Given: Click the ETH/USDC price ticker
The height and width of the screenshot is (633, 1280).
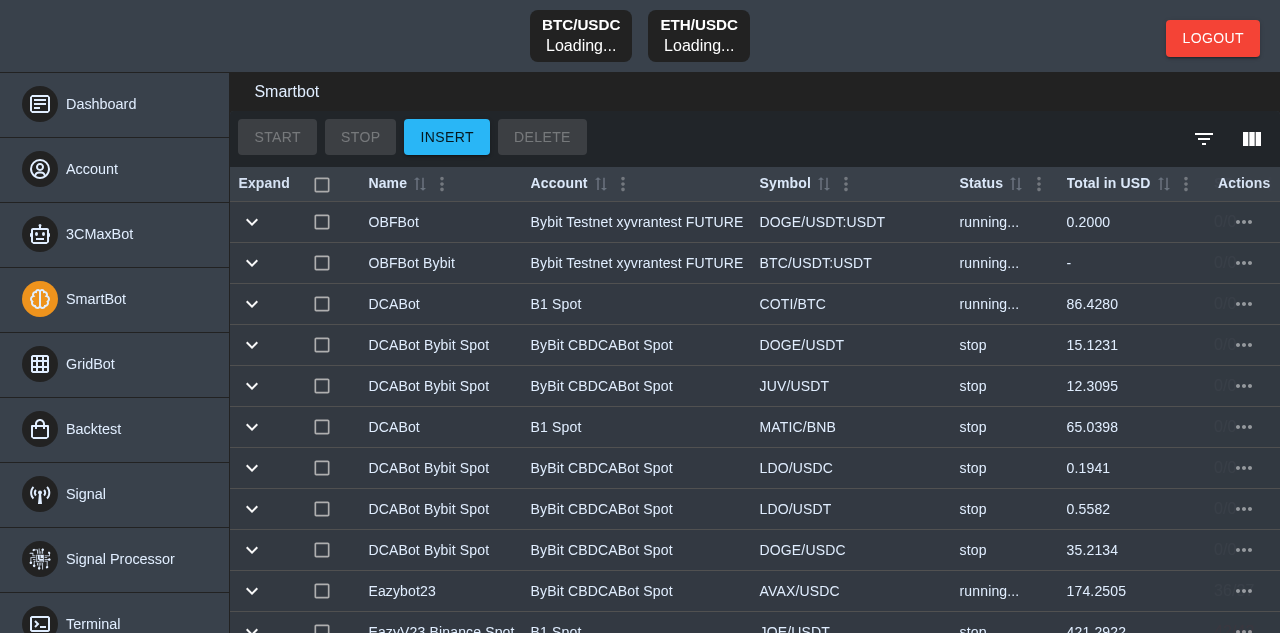Looking at the screenshot, I should tap(699, 36).
